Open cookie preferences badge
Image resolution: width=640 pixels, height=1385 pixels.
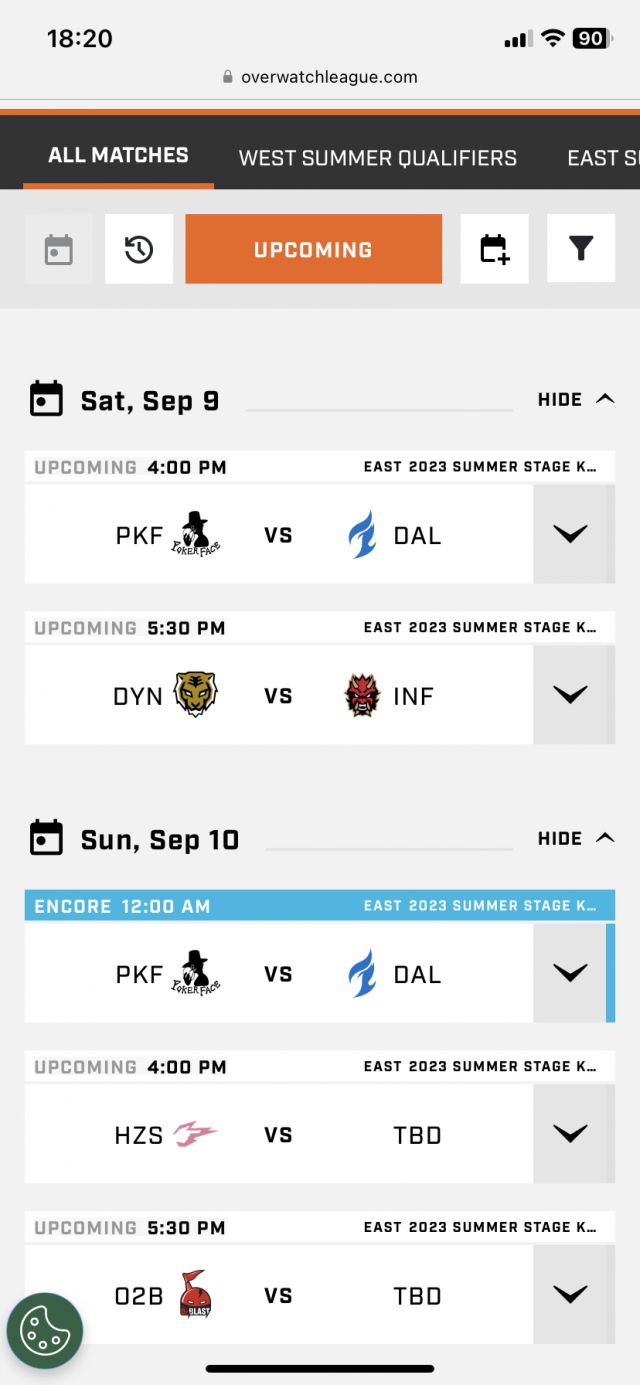pyautogui.click(x=45, y=1331)
